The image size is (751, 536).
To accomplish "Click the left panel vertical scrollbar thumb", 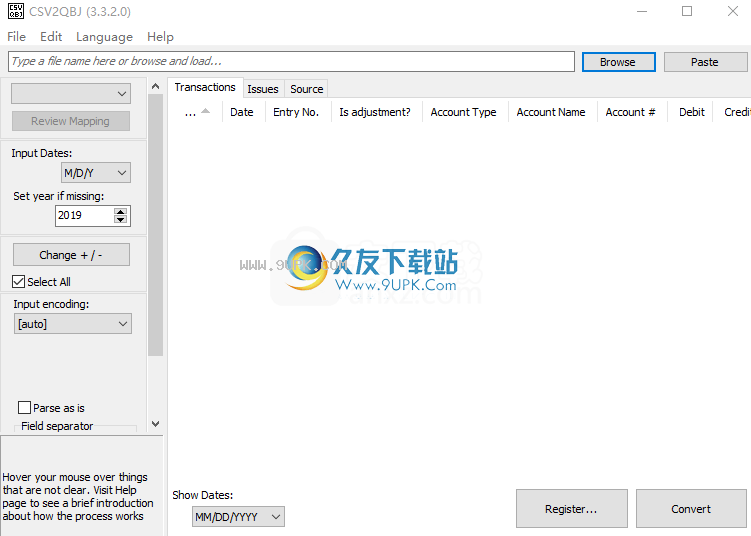I will coord(155,225).
